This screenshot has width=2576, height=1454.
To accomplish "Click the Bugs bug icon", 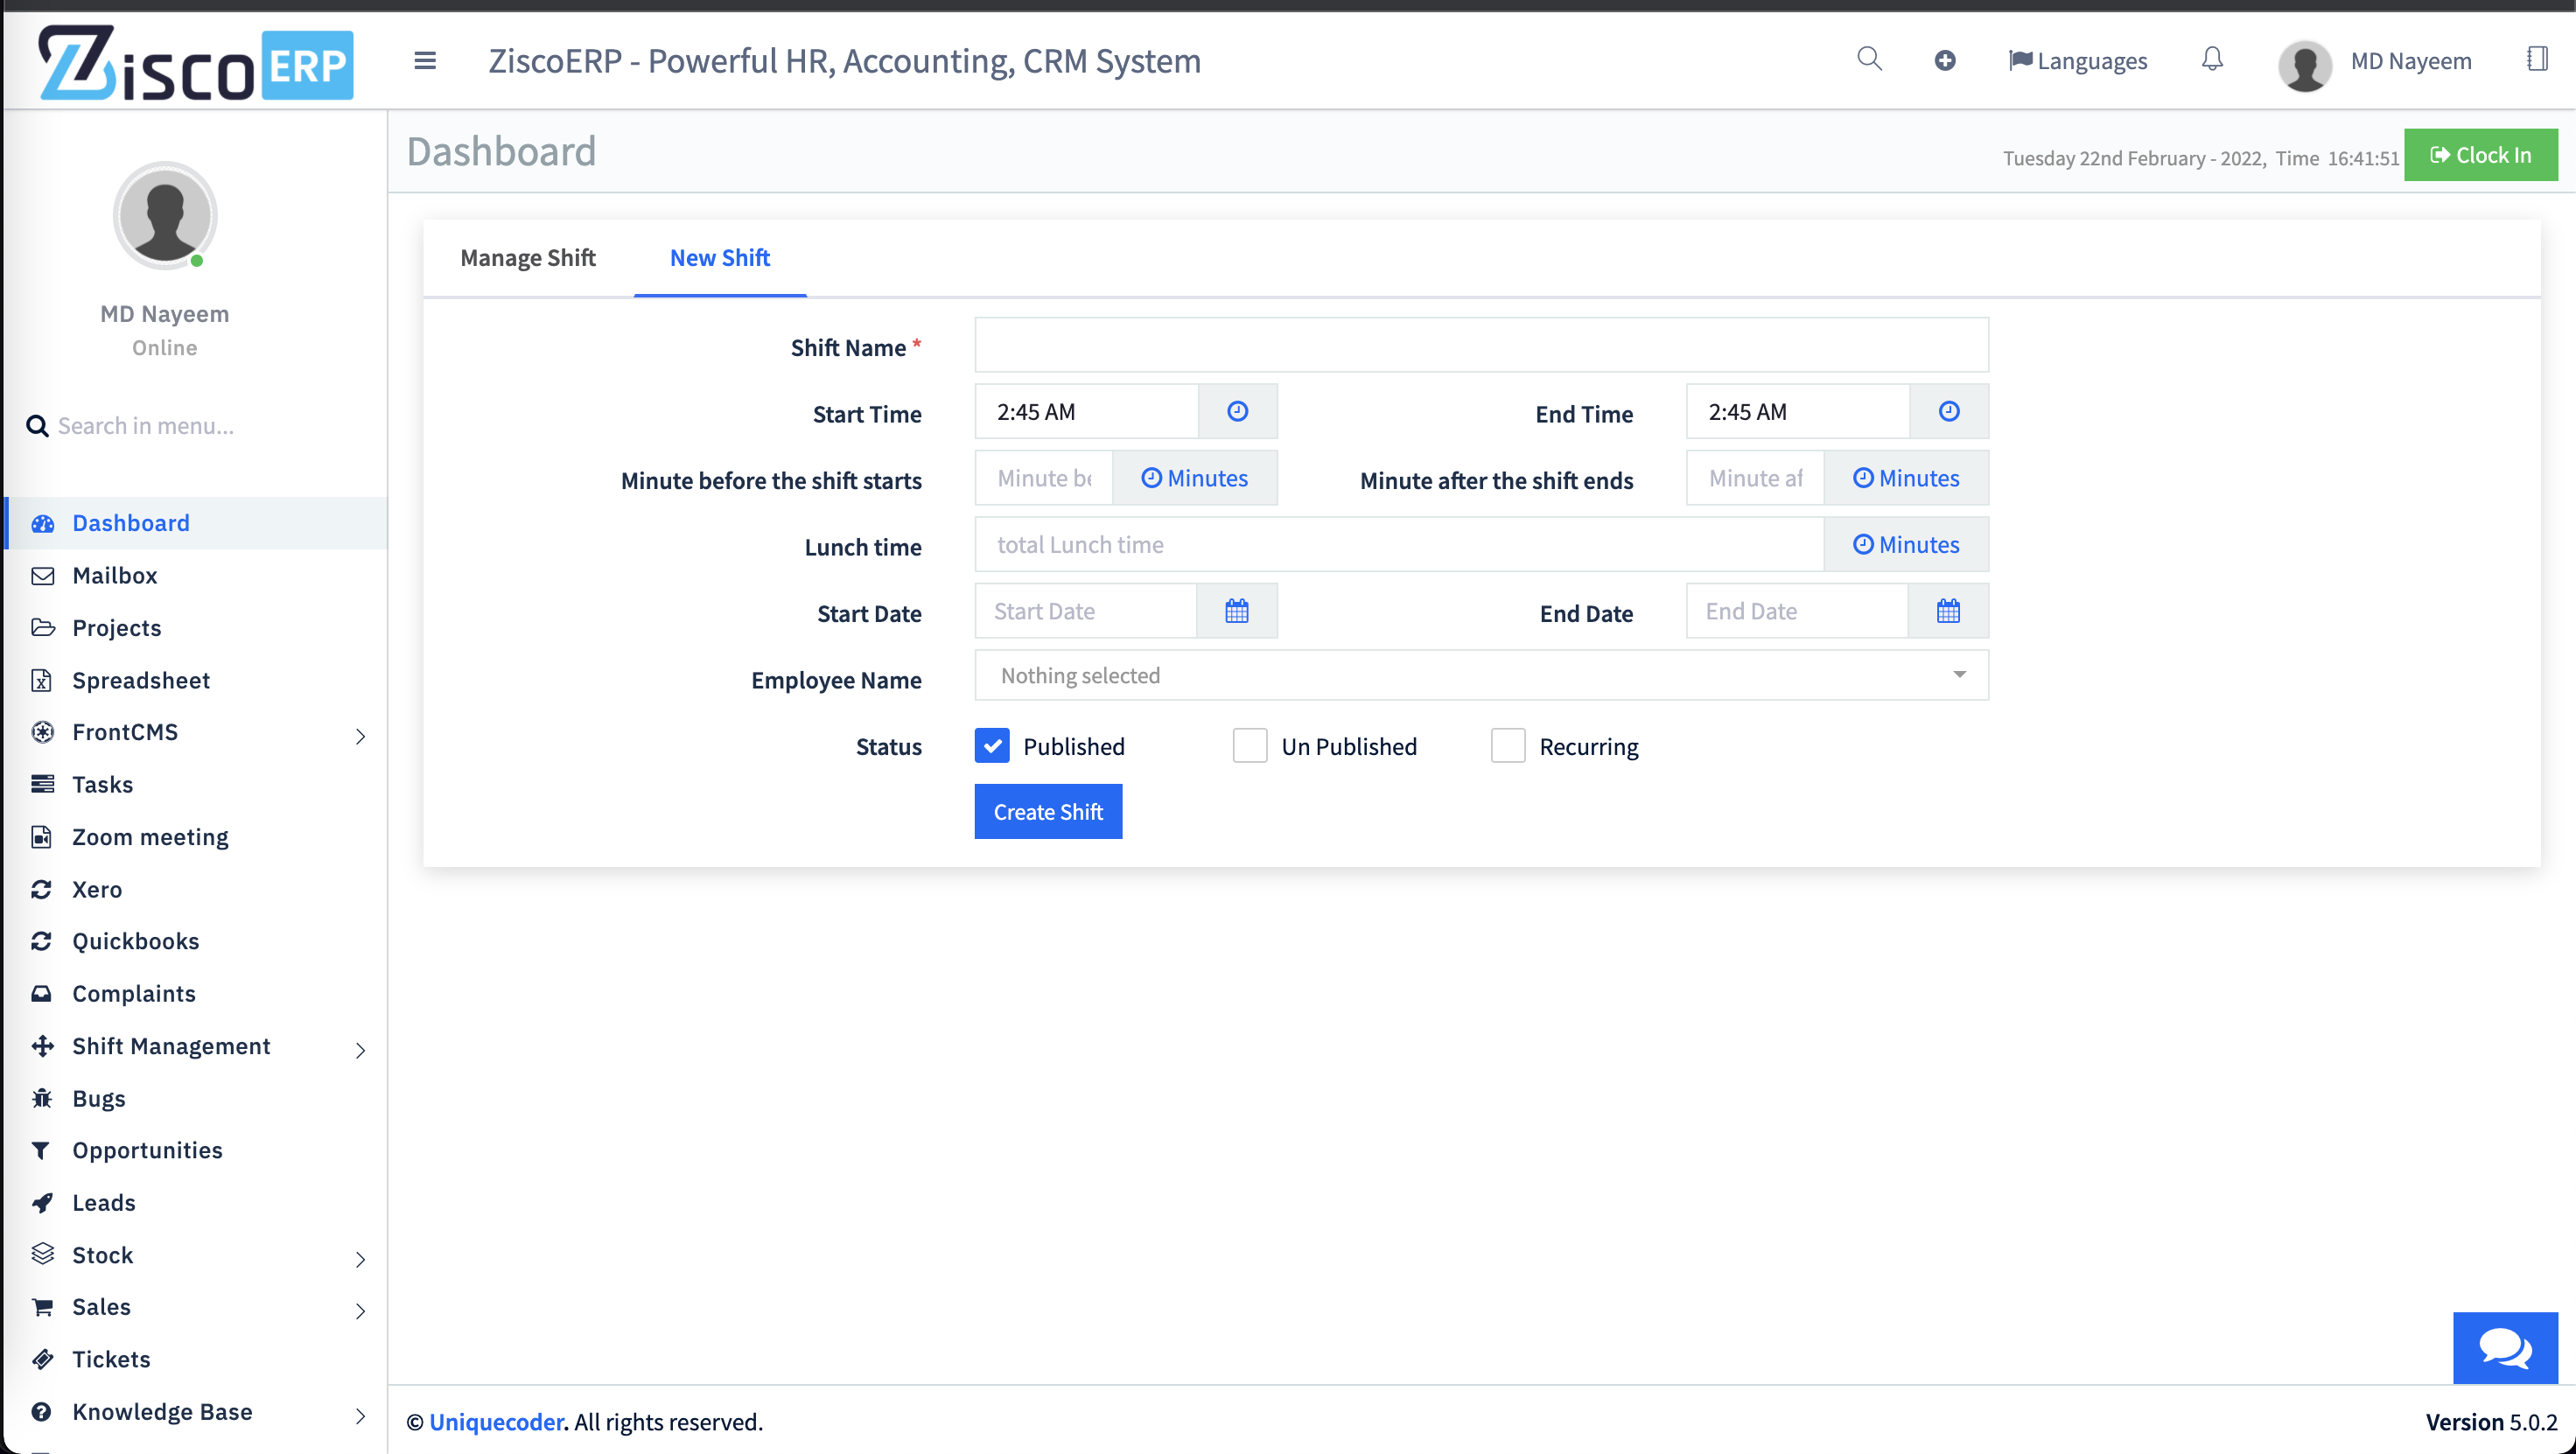I will tap(41, 1098).
